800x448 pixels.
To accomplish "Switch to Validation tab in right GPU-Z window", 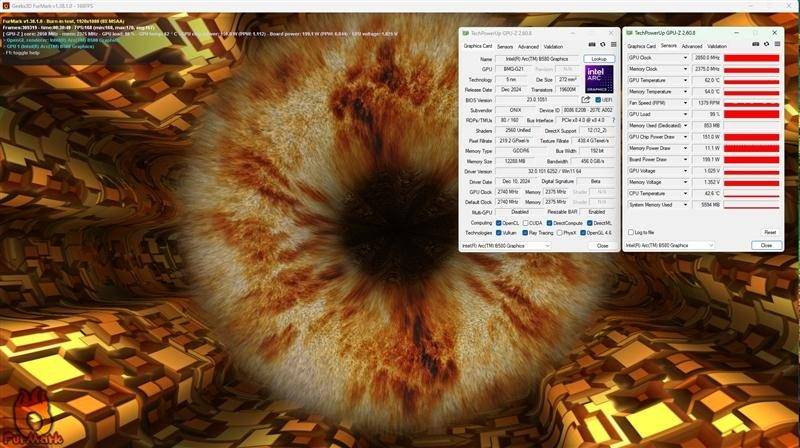I will coord(717,46).
